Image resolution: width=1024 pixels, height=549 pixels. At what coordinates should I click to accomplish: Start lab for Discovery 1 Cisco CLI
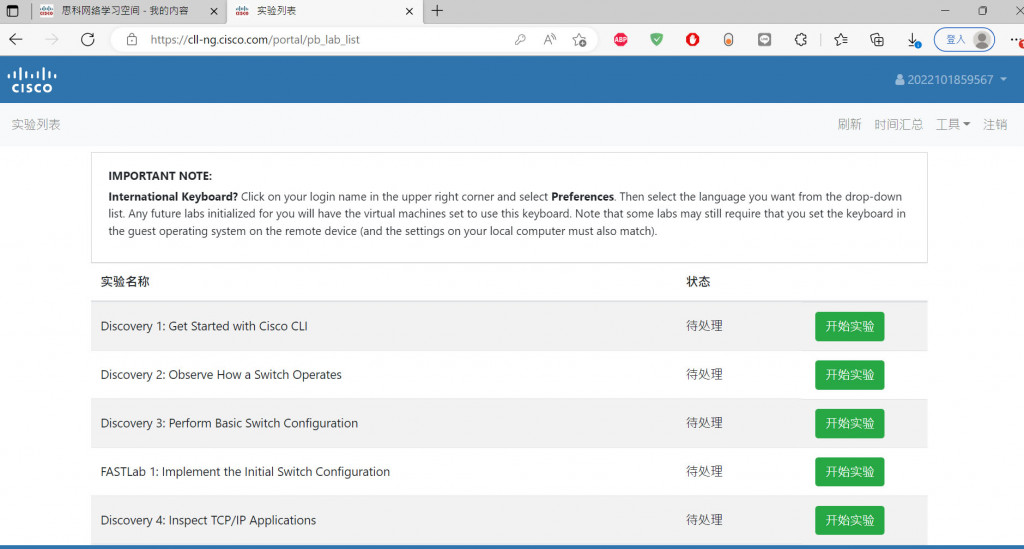pyautogui.click(x=850, y=326)
